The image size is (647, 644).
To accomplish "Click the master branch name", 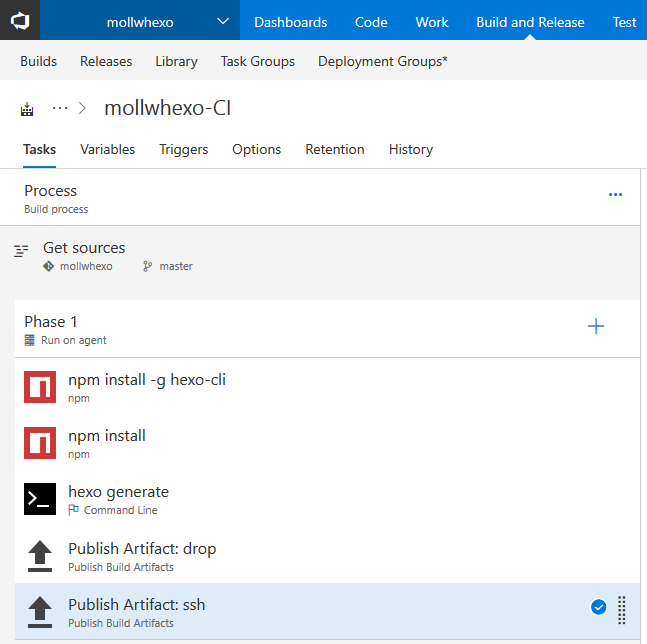I will 176,266.
